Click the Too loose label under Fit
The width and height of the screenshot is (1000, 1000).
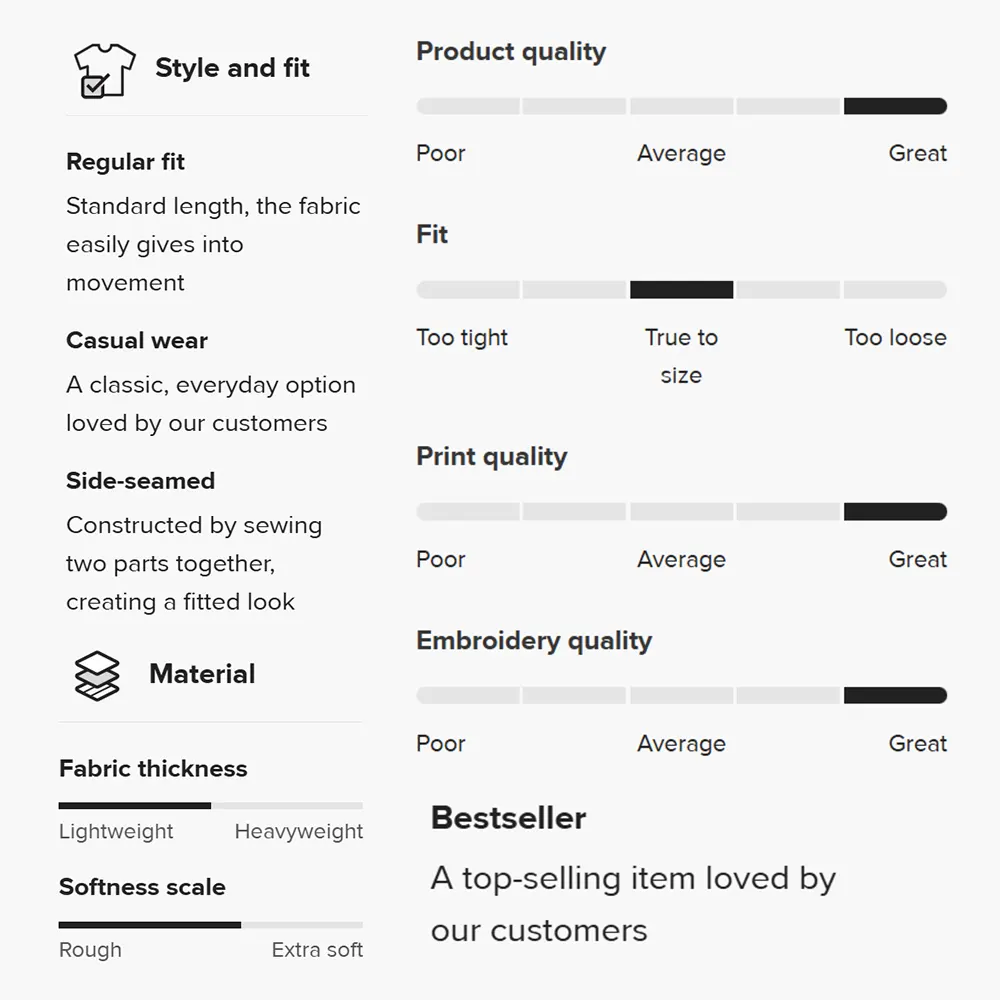[x=895, y=337]
